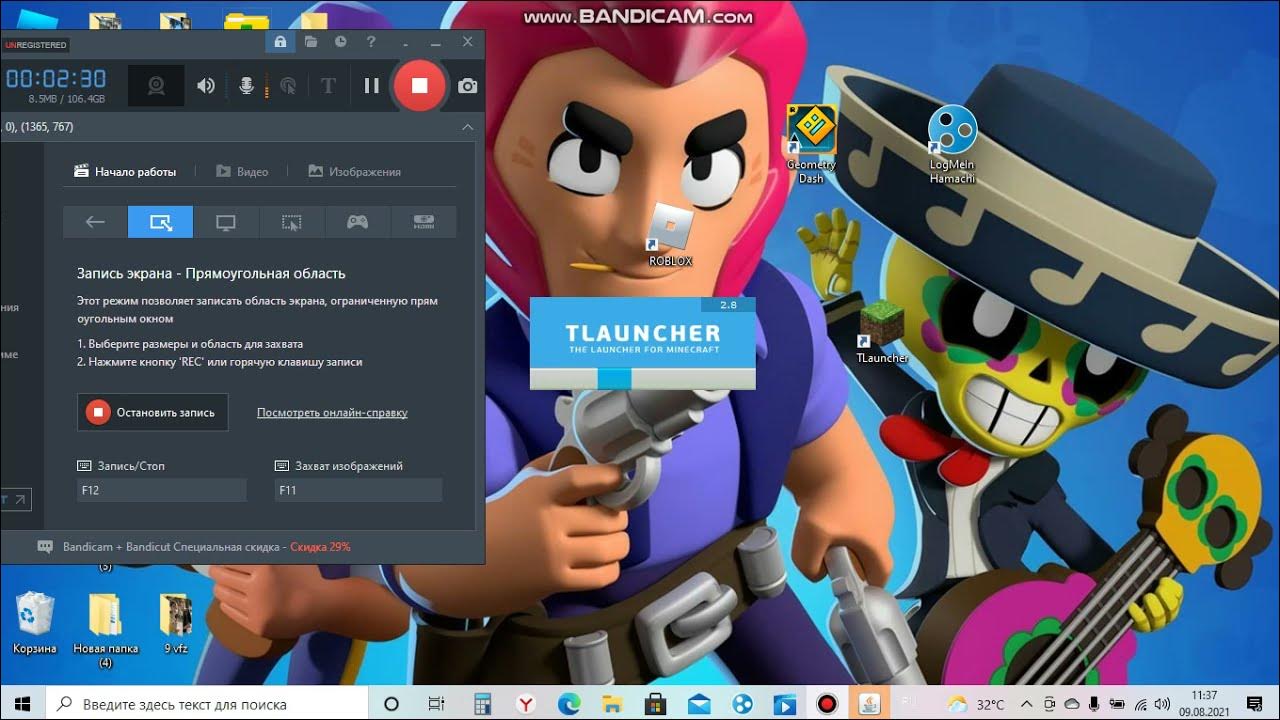Toggle microphone recording in Bandicam

tap(246, 86)
